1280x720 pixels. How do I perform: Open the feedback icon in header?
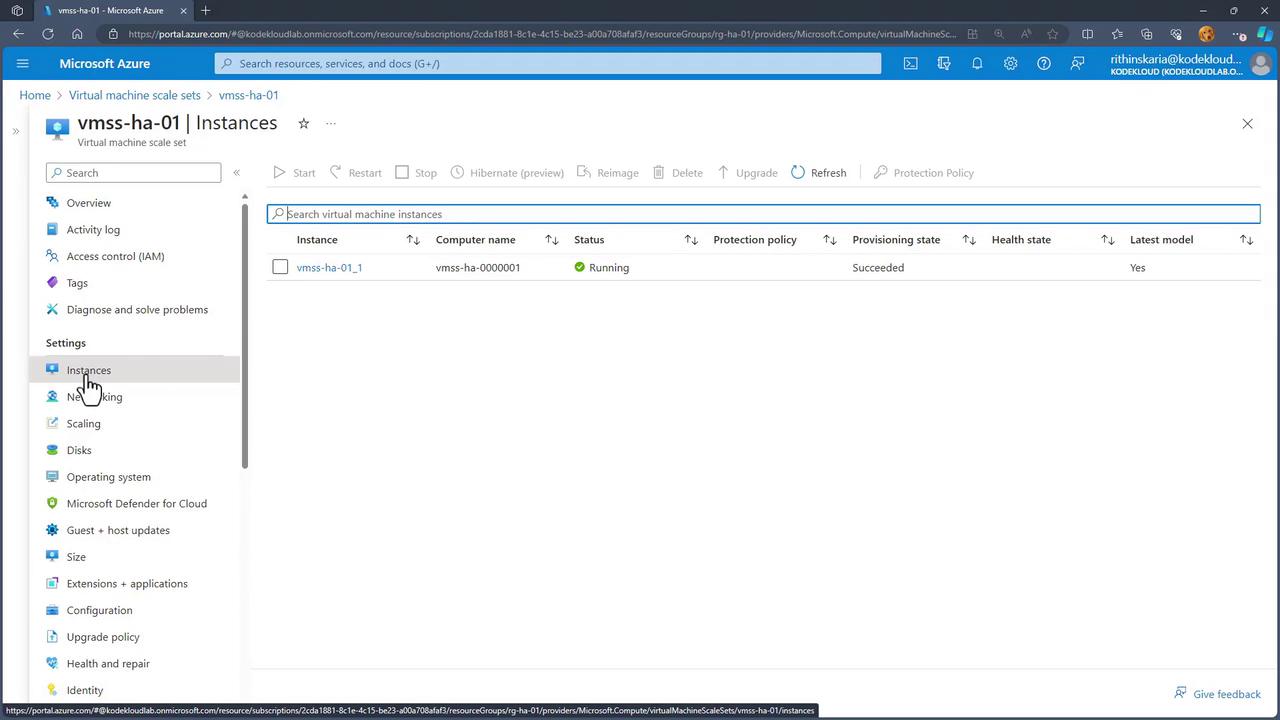point(1077,63)
